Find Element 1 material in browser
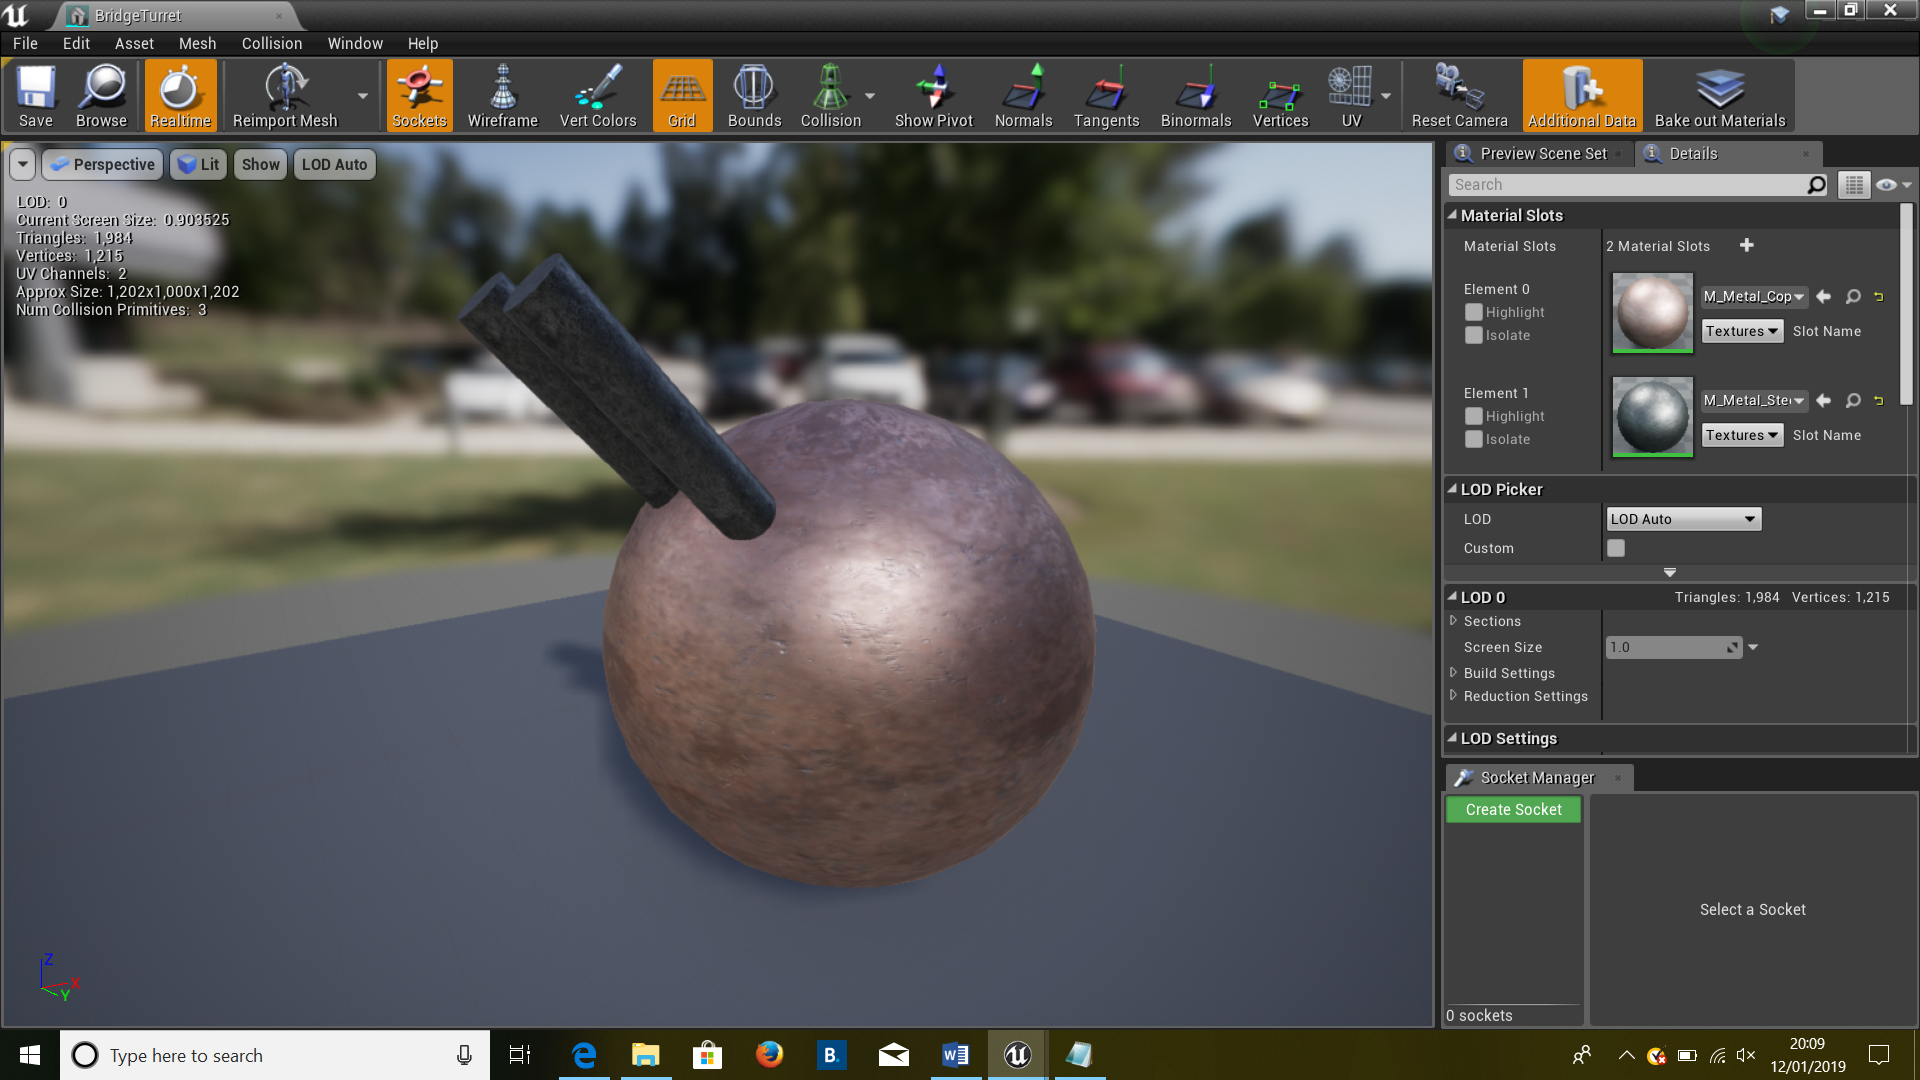 pos(1853,400)
